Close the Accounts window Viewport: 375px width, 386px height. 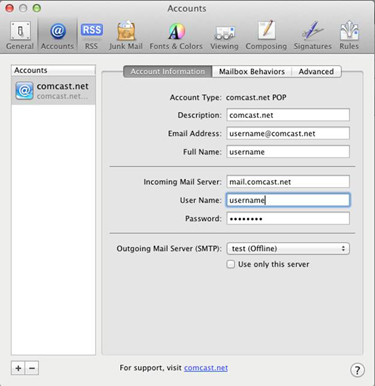(9, 8)
